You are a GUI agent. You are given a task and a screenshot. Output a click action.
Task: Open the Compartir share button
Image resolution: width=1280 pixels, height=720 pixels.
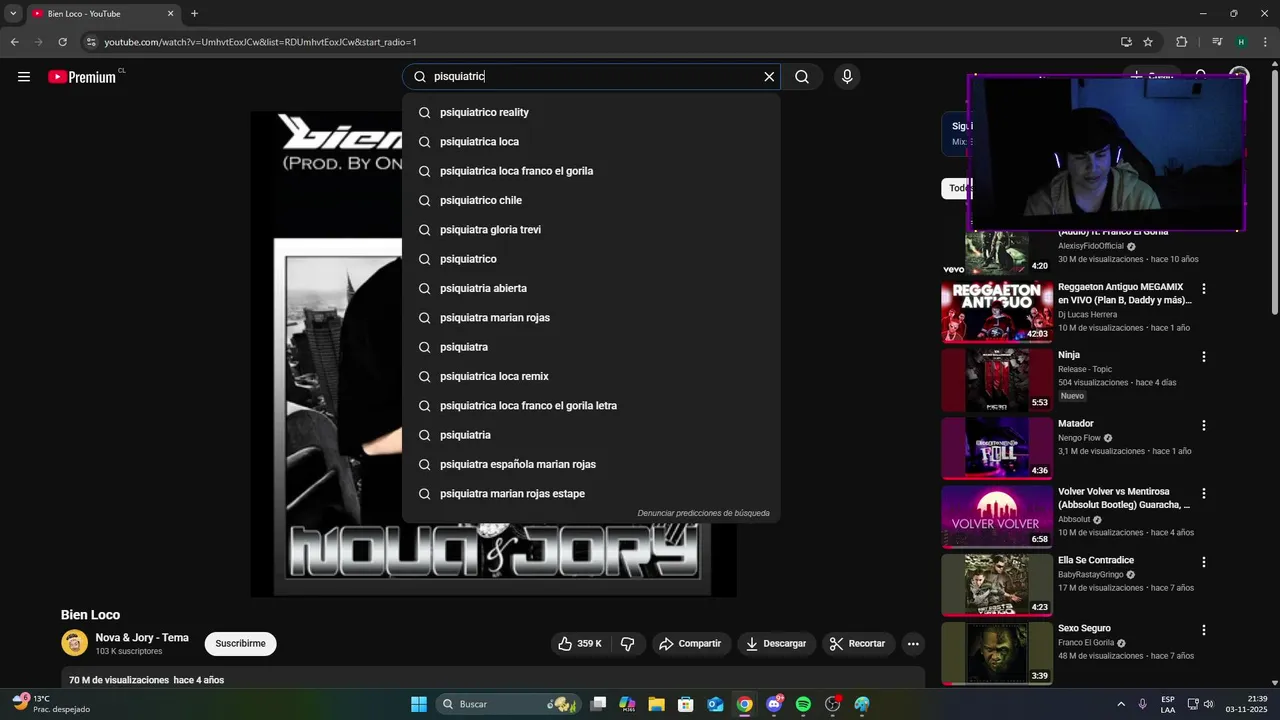(x=690, y=644)
